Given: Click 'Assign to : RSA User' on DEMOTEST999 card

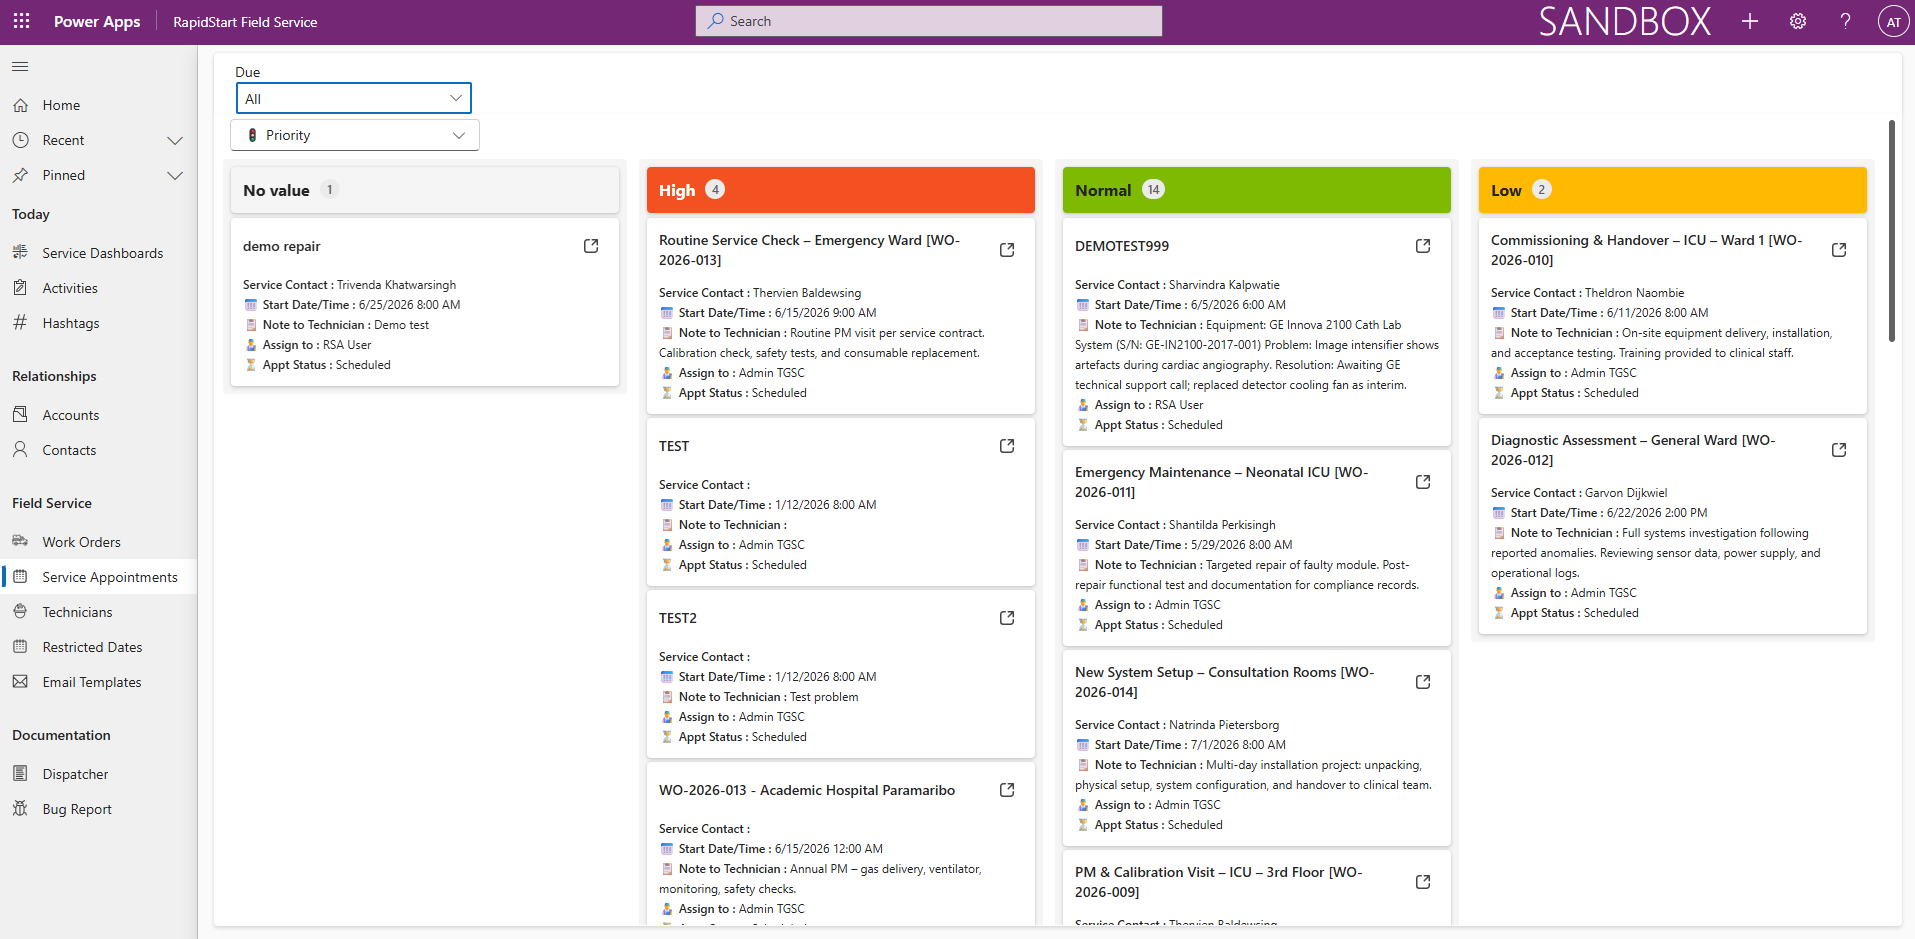Looking at the screenshot, I should click(1149, 405).
